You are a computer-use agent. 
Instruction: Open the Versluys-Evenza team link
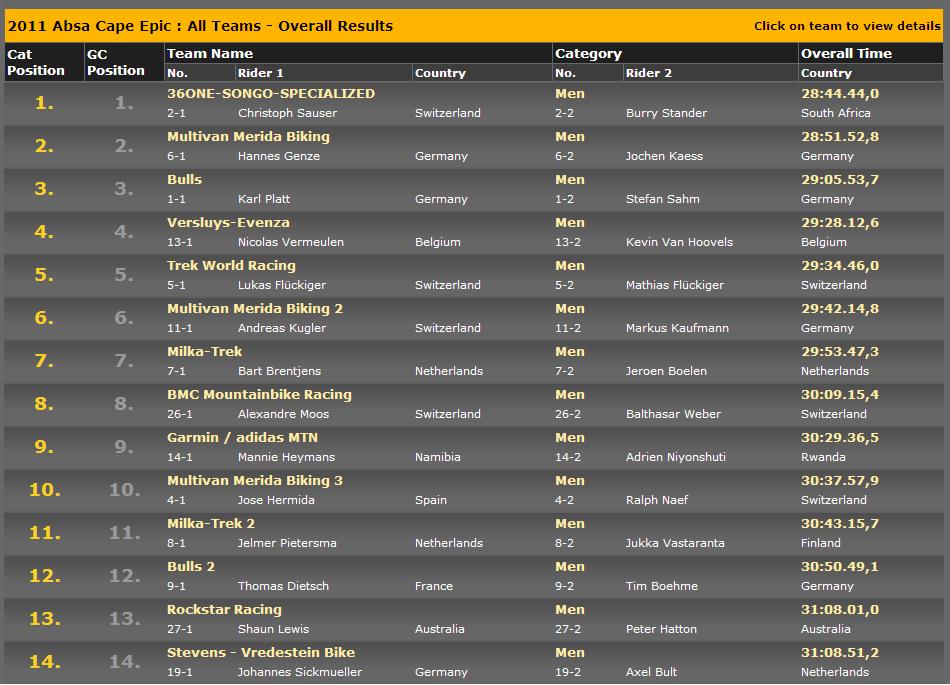(x=228, y=222)
